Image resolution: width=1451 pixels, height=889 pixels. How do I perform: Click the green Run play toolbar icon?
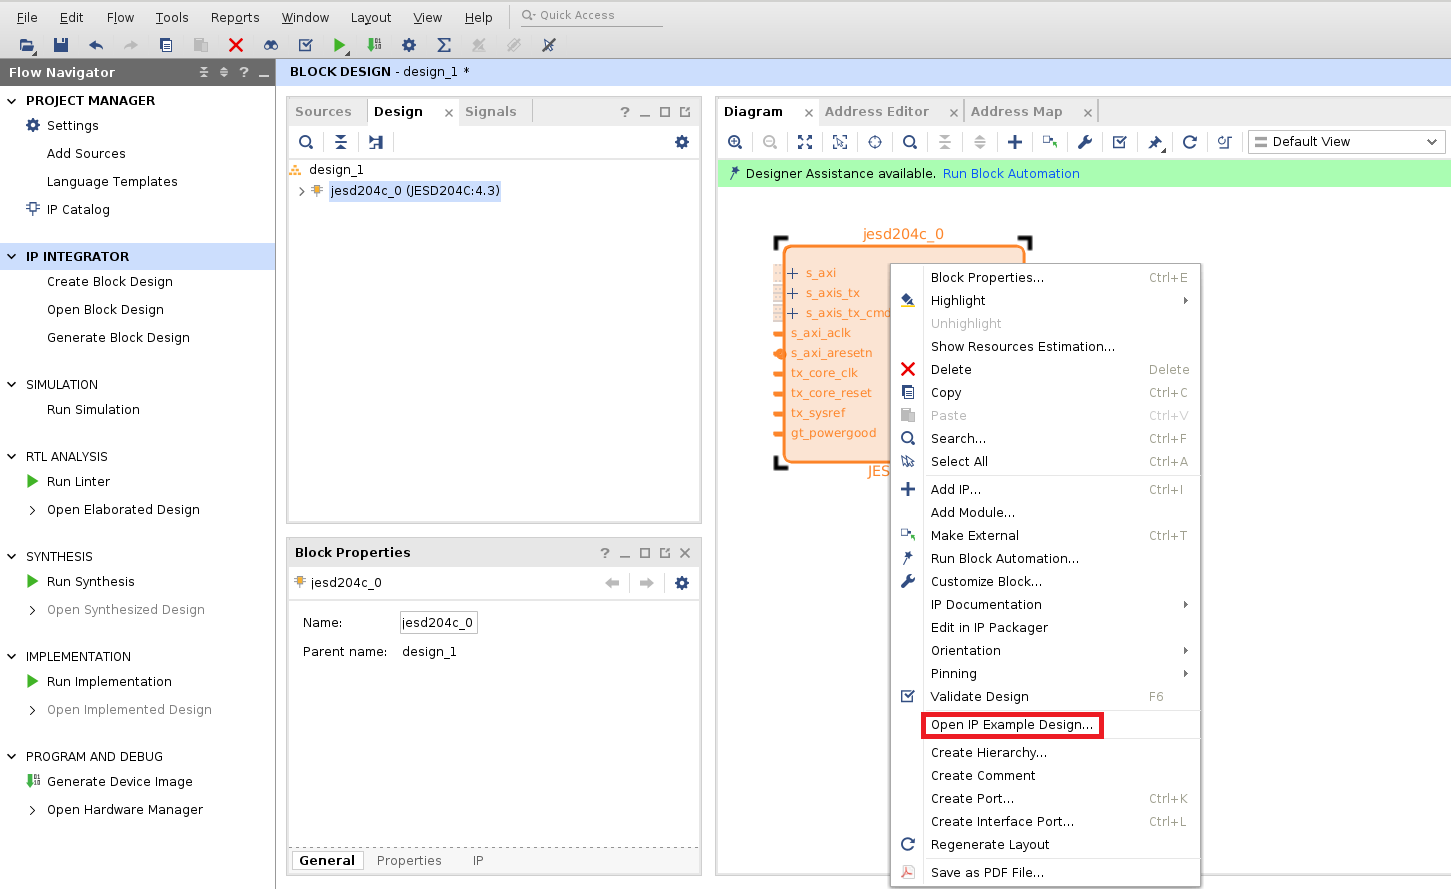pos(340,45)
